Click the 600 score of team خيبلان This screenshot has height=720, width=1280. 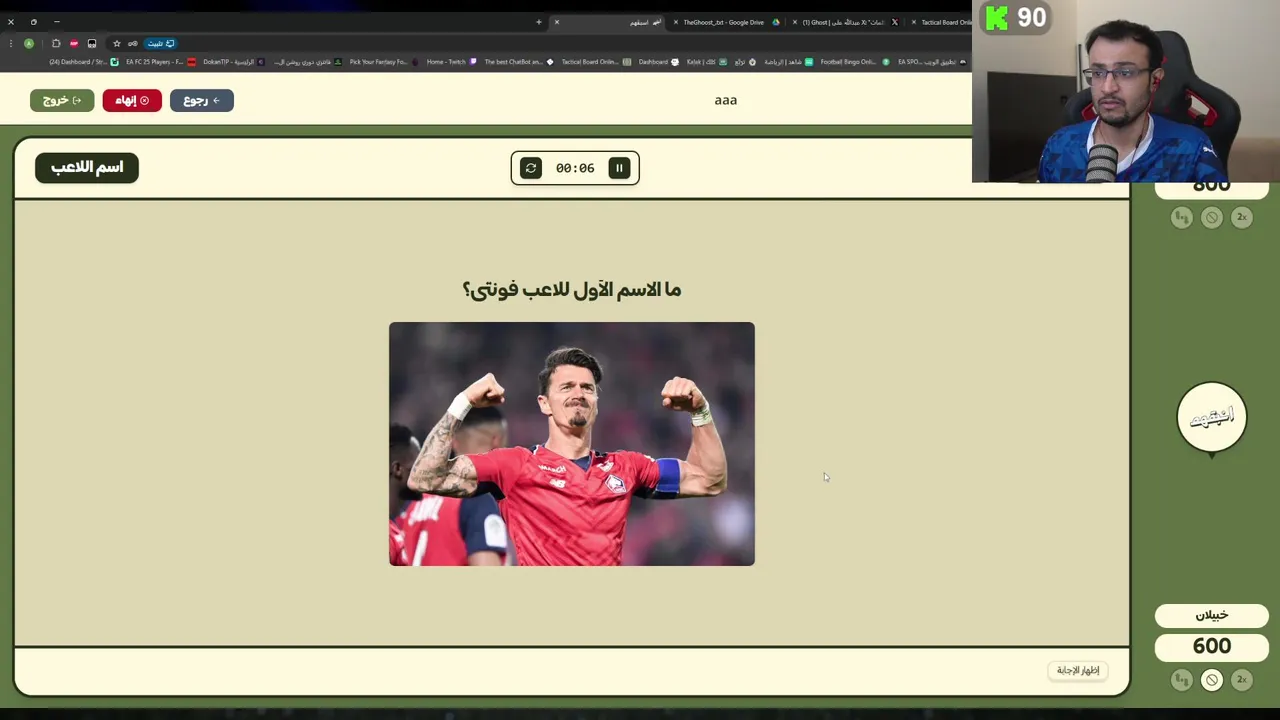(1212, 647)
